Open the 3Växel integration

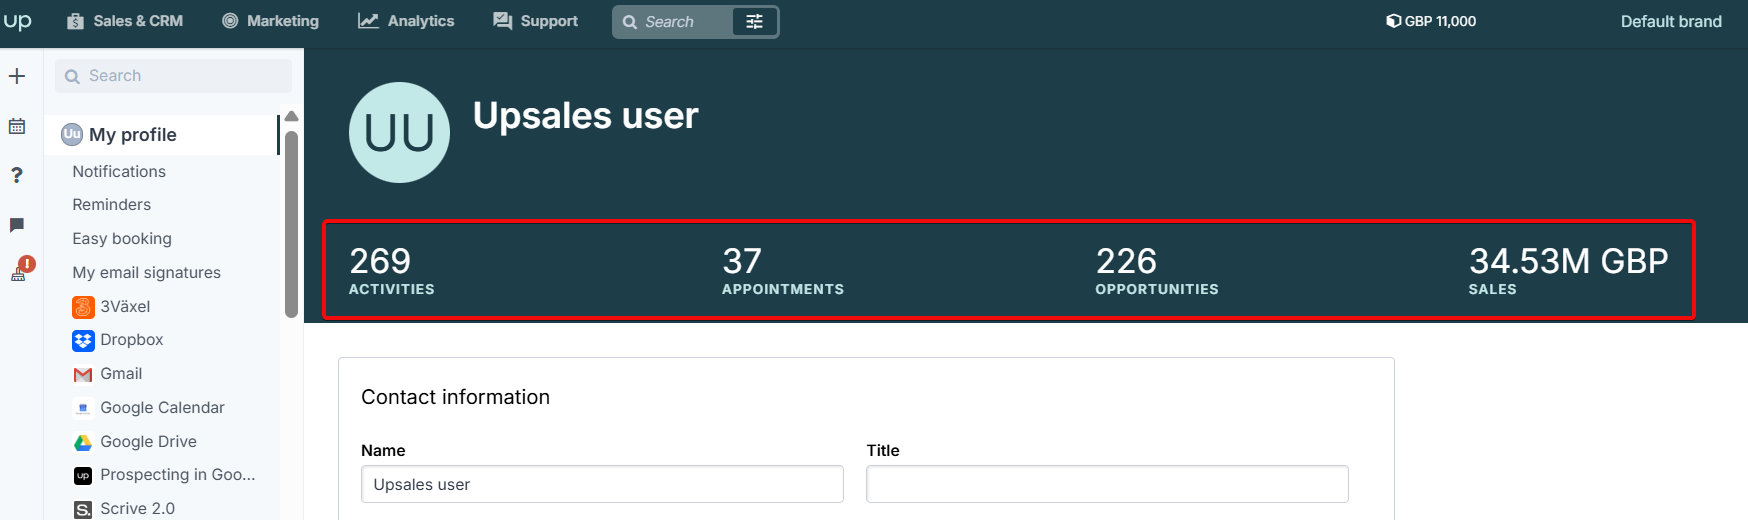pyautogui.click(x=125, y=306)
